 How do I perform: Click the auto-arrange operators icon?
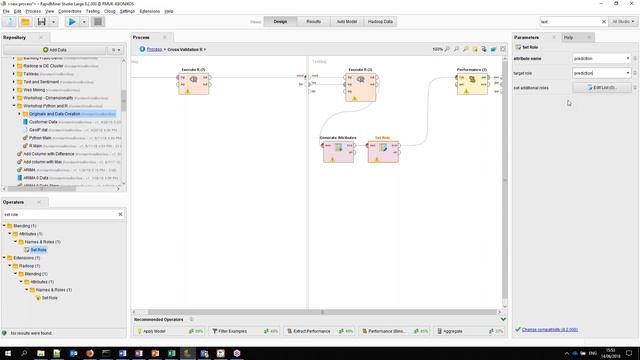[484, 49]
